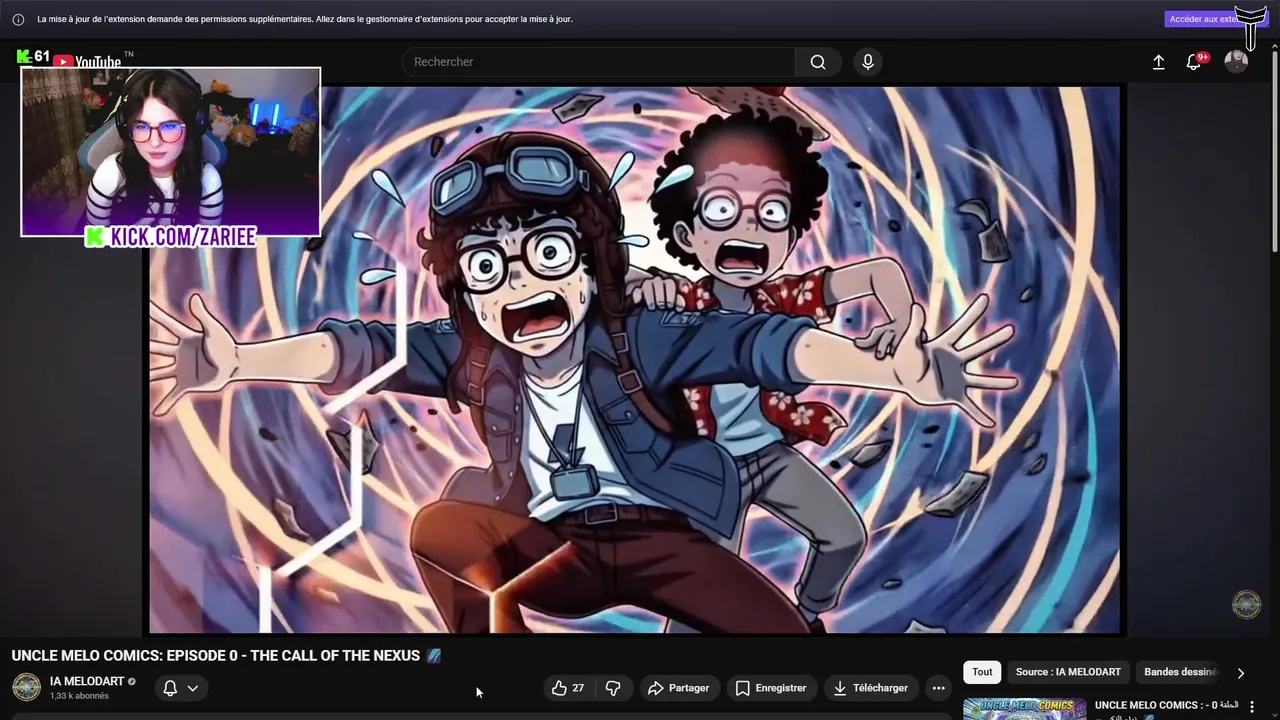Open options for Uncle Melo Comics suggestion
This screenshot has height=720, width=1280.
coord(1251,706)
